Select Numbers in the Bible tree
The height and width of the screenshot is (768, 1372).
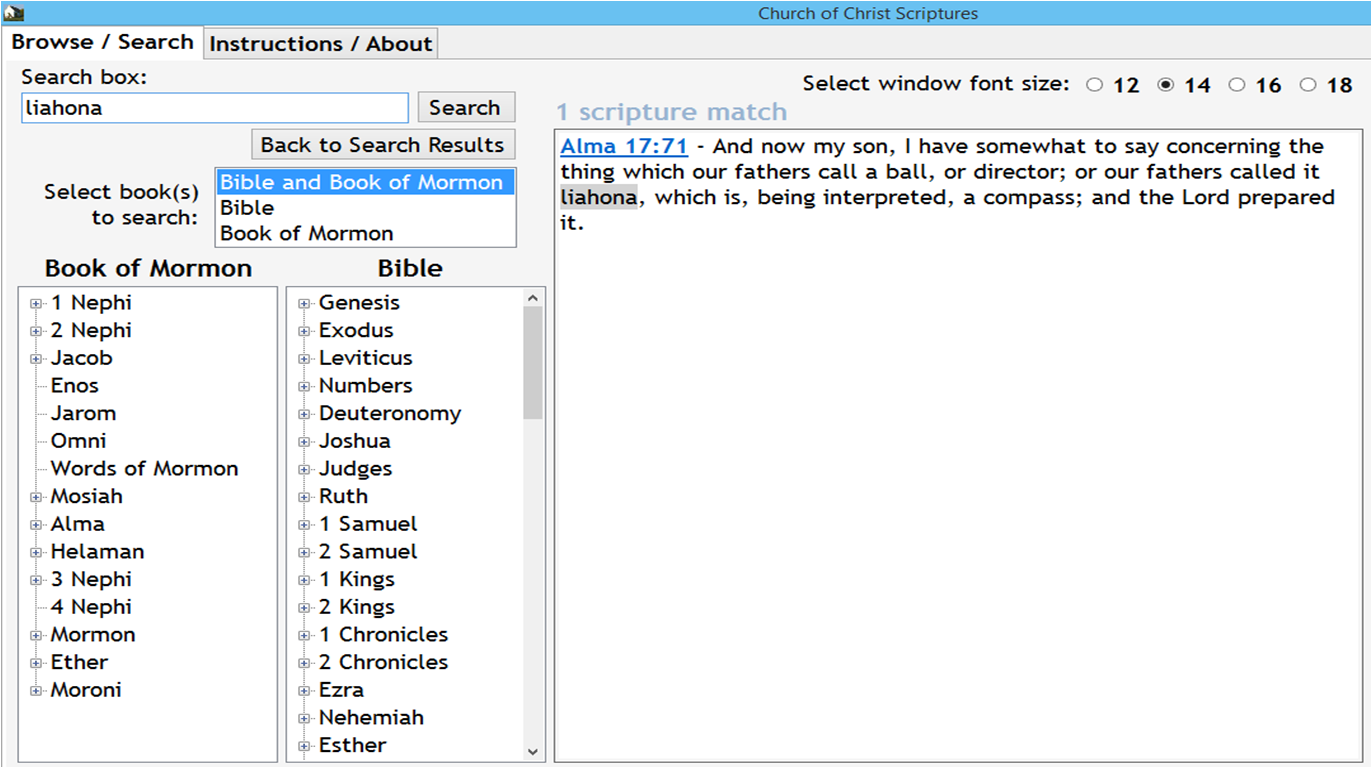click(x=365, y=386)
